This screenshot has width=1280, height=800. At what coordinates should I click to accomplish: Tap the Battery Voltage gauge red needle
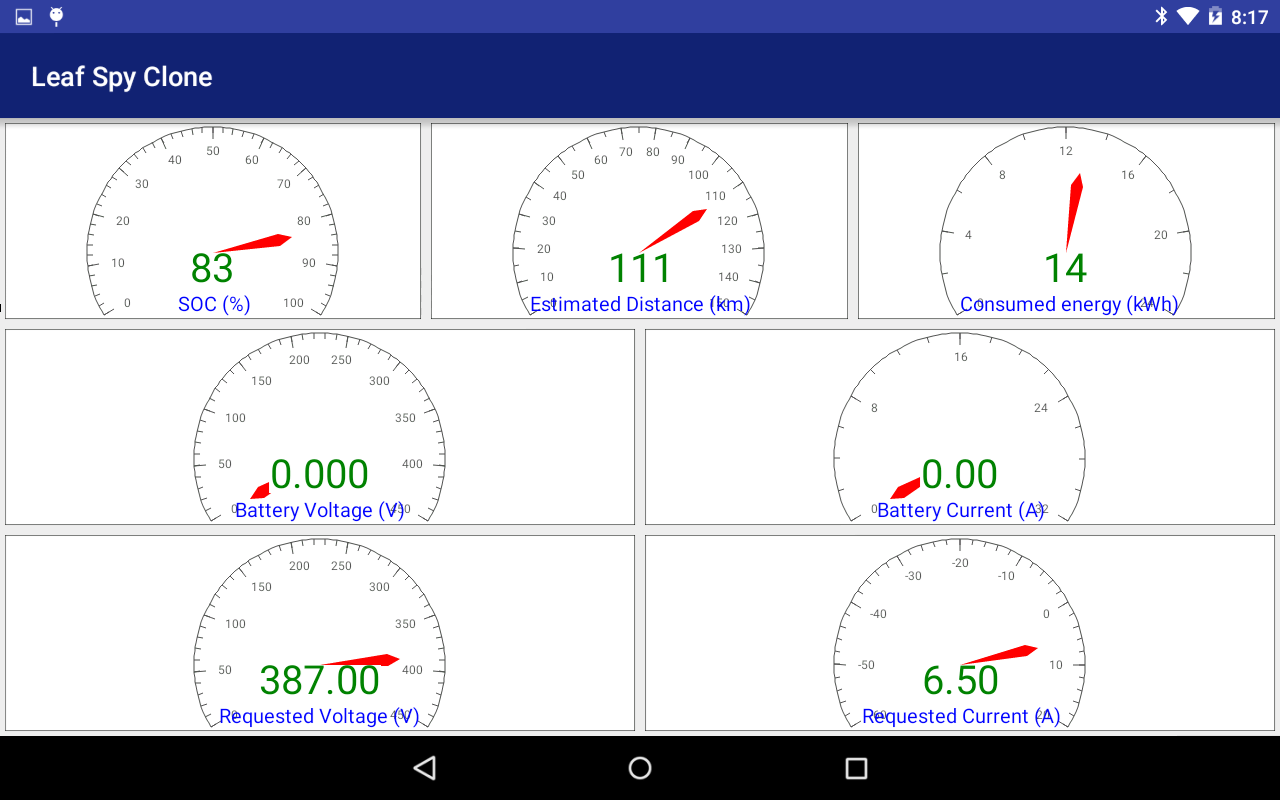[x=260, y=491]
